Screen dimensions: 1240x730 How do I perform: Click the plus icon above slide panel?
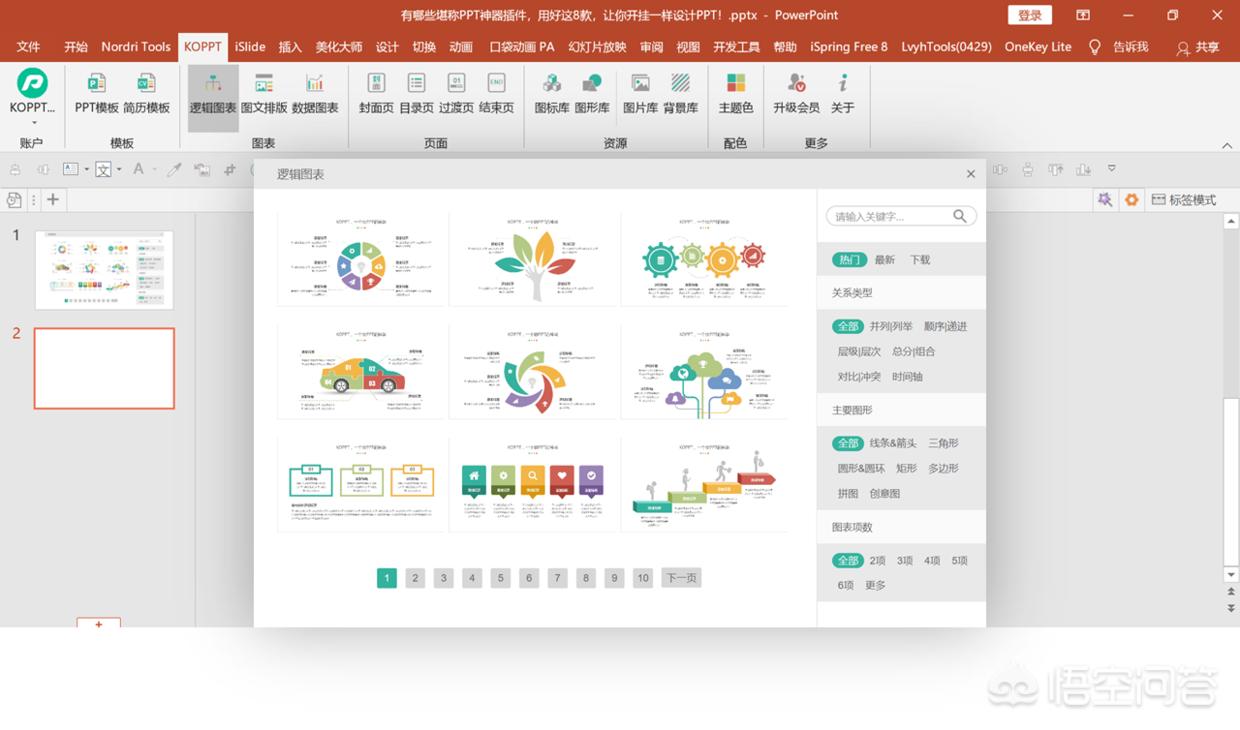pos(53,199)
